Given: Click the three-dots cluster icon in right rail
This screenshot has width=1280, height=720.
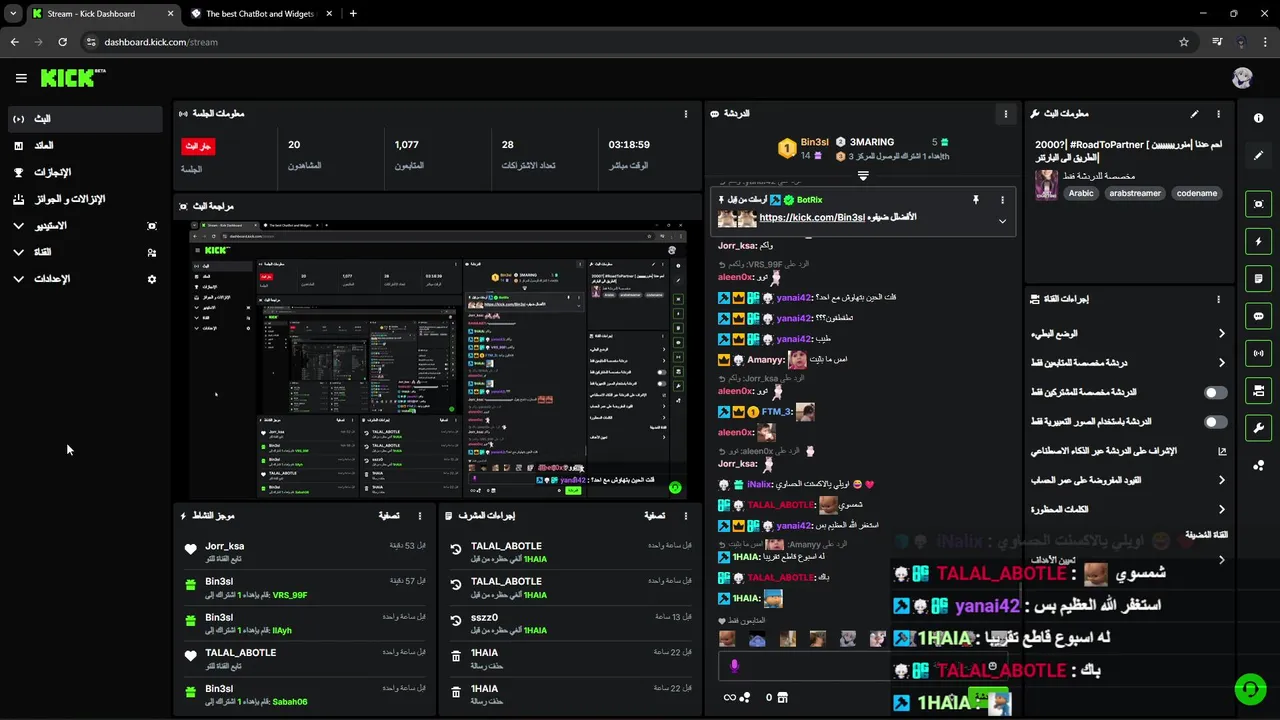Looking at the screenshot, I should coord(1259,465).
